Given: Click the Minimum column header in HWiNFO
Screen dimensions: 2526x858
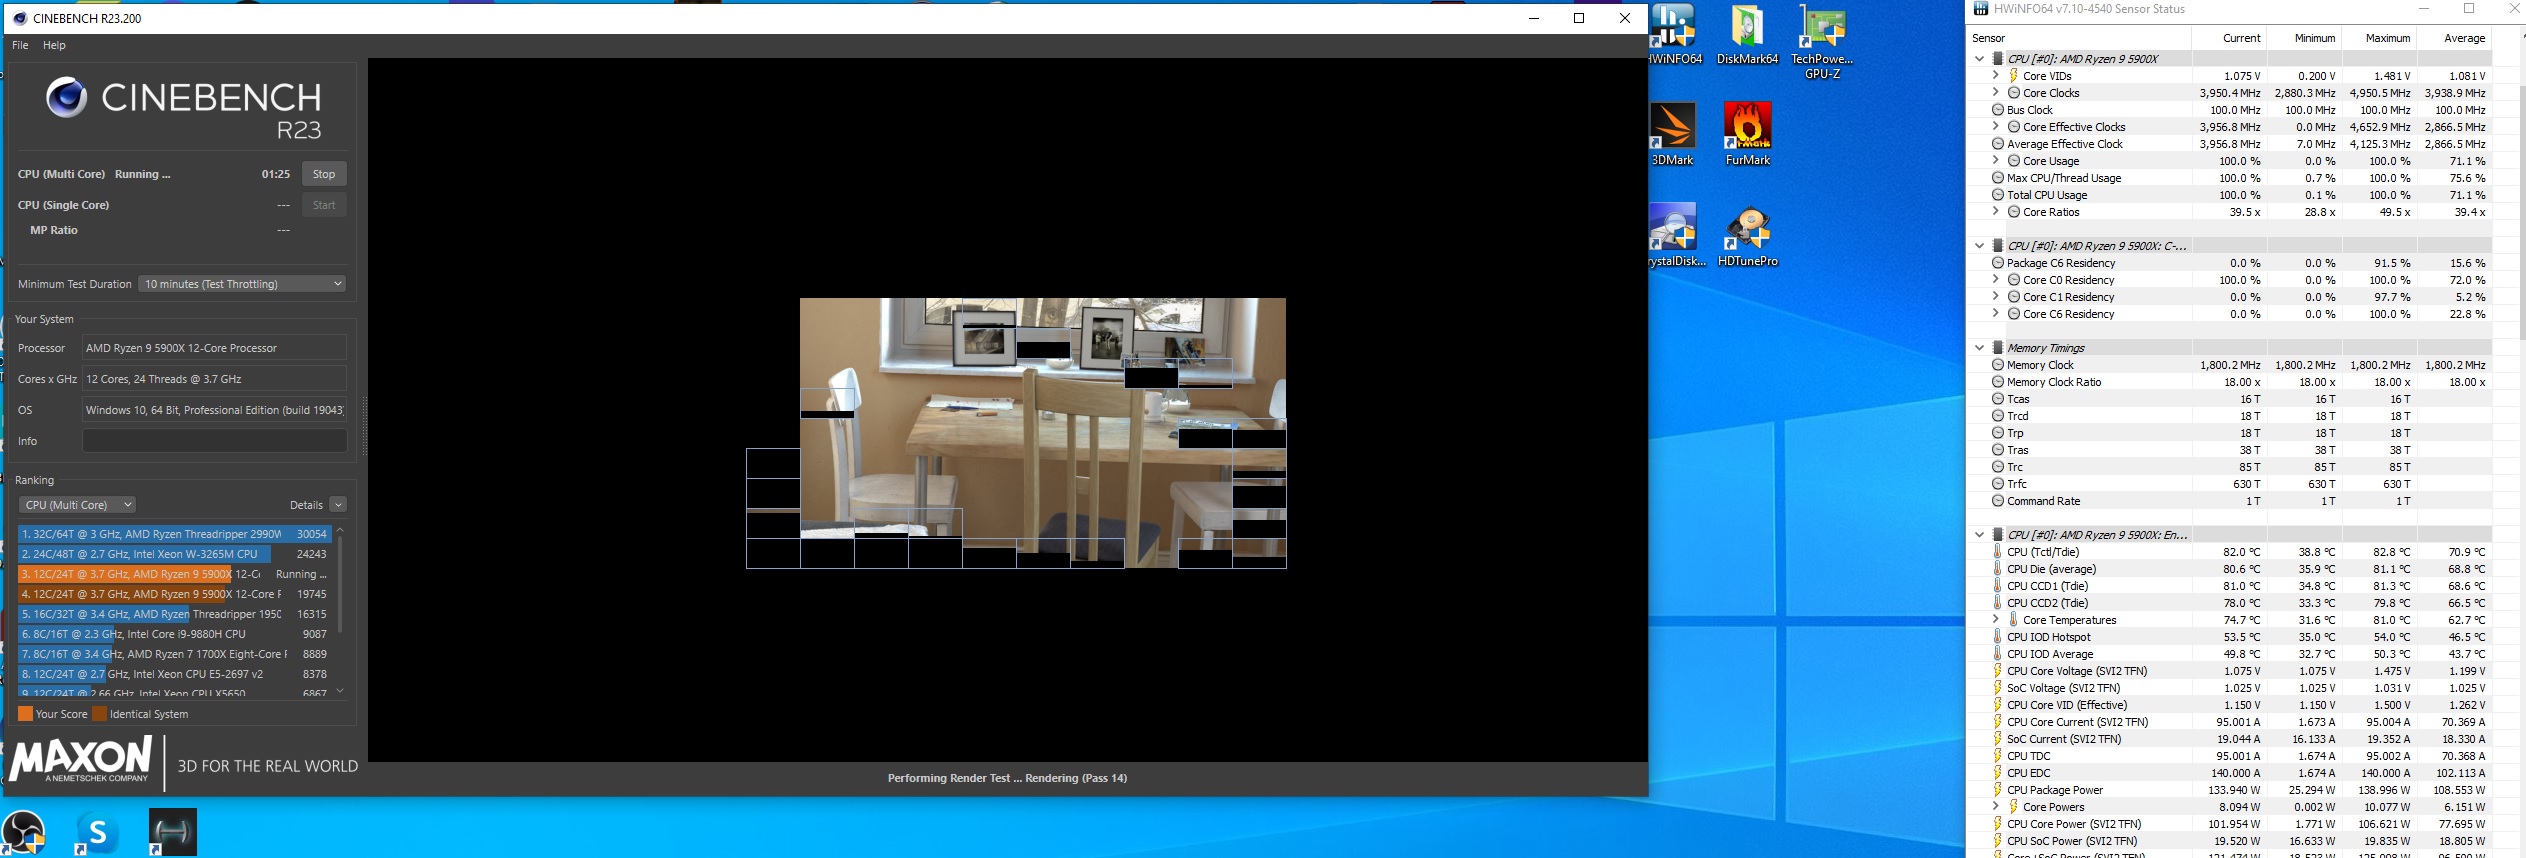Looking at the screenshot, I should coord(2303,38).
